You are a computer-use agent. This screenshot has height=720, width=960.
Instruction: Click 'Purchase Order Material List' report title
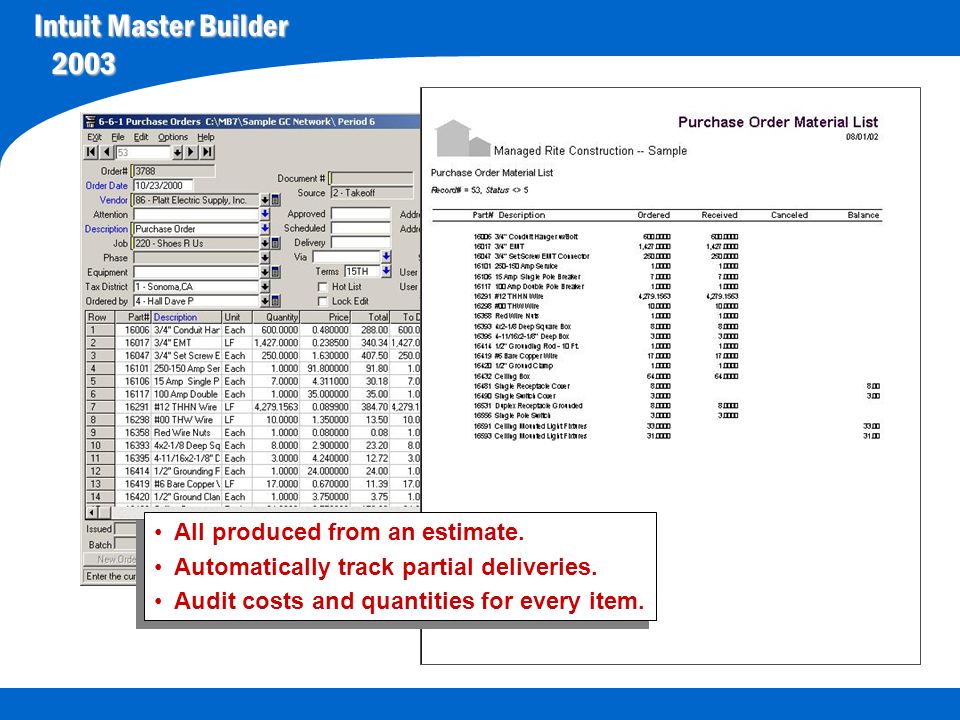(778, 122)
